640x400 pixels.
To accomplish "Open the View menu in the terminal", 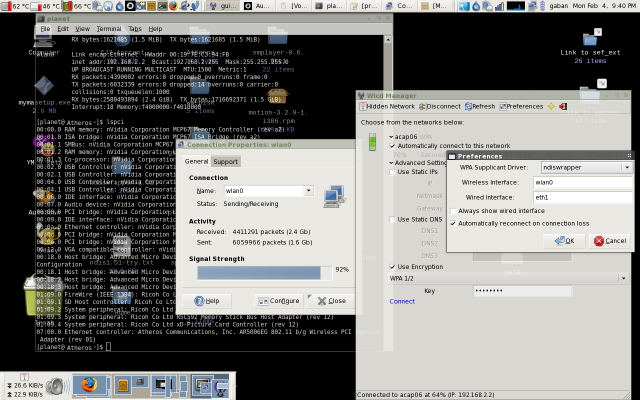I will pyautogui.click(x=82, y=29).
